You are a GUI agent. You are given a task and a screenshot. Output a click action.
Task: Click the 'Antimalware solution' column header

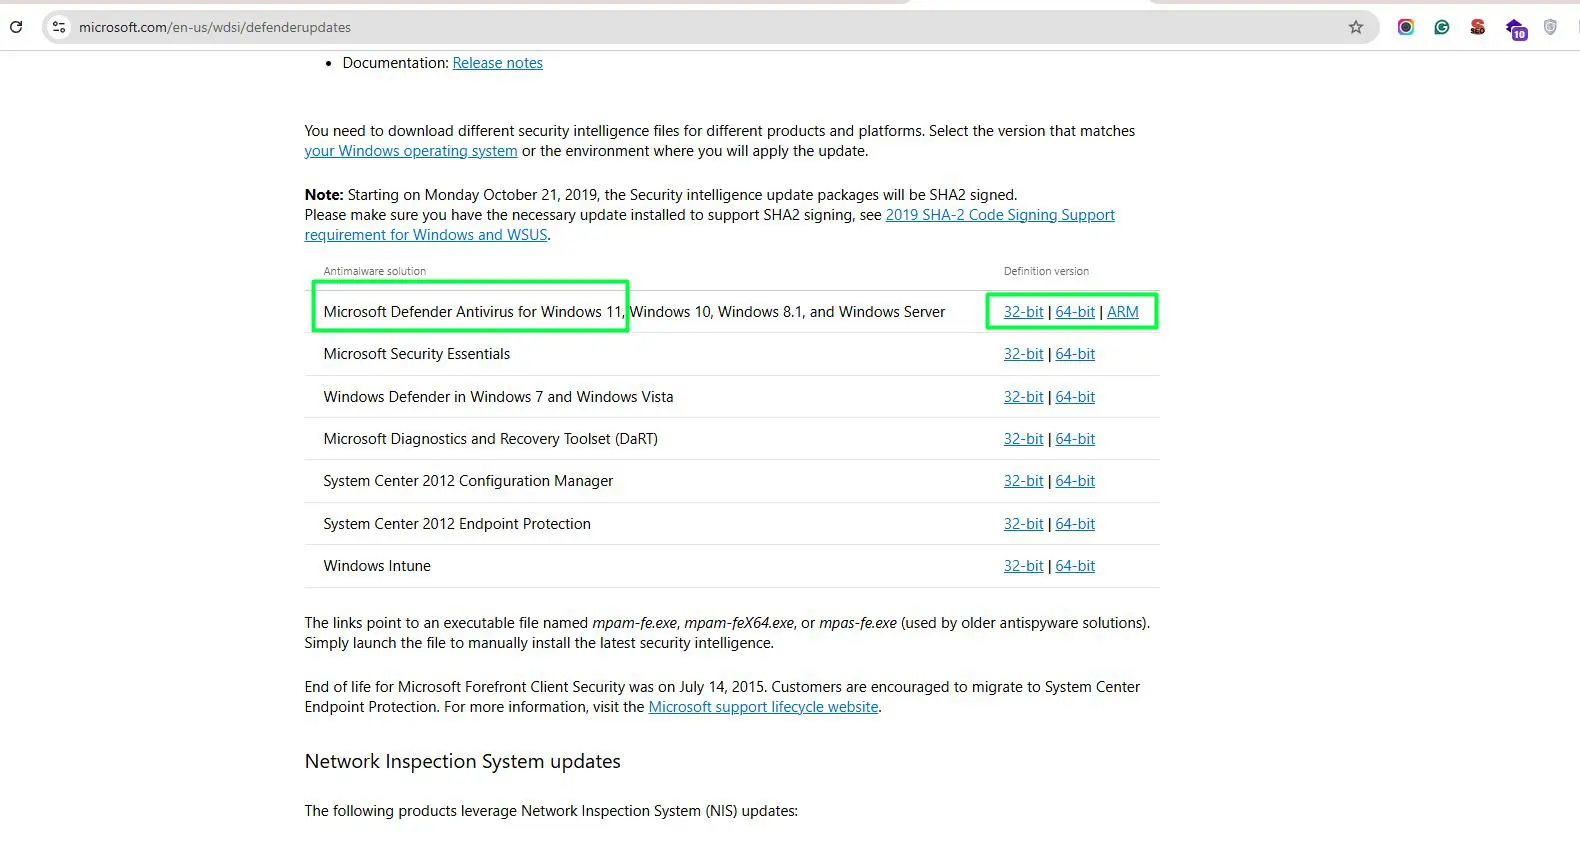click(374, 271)
